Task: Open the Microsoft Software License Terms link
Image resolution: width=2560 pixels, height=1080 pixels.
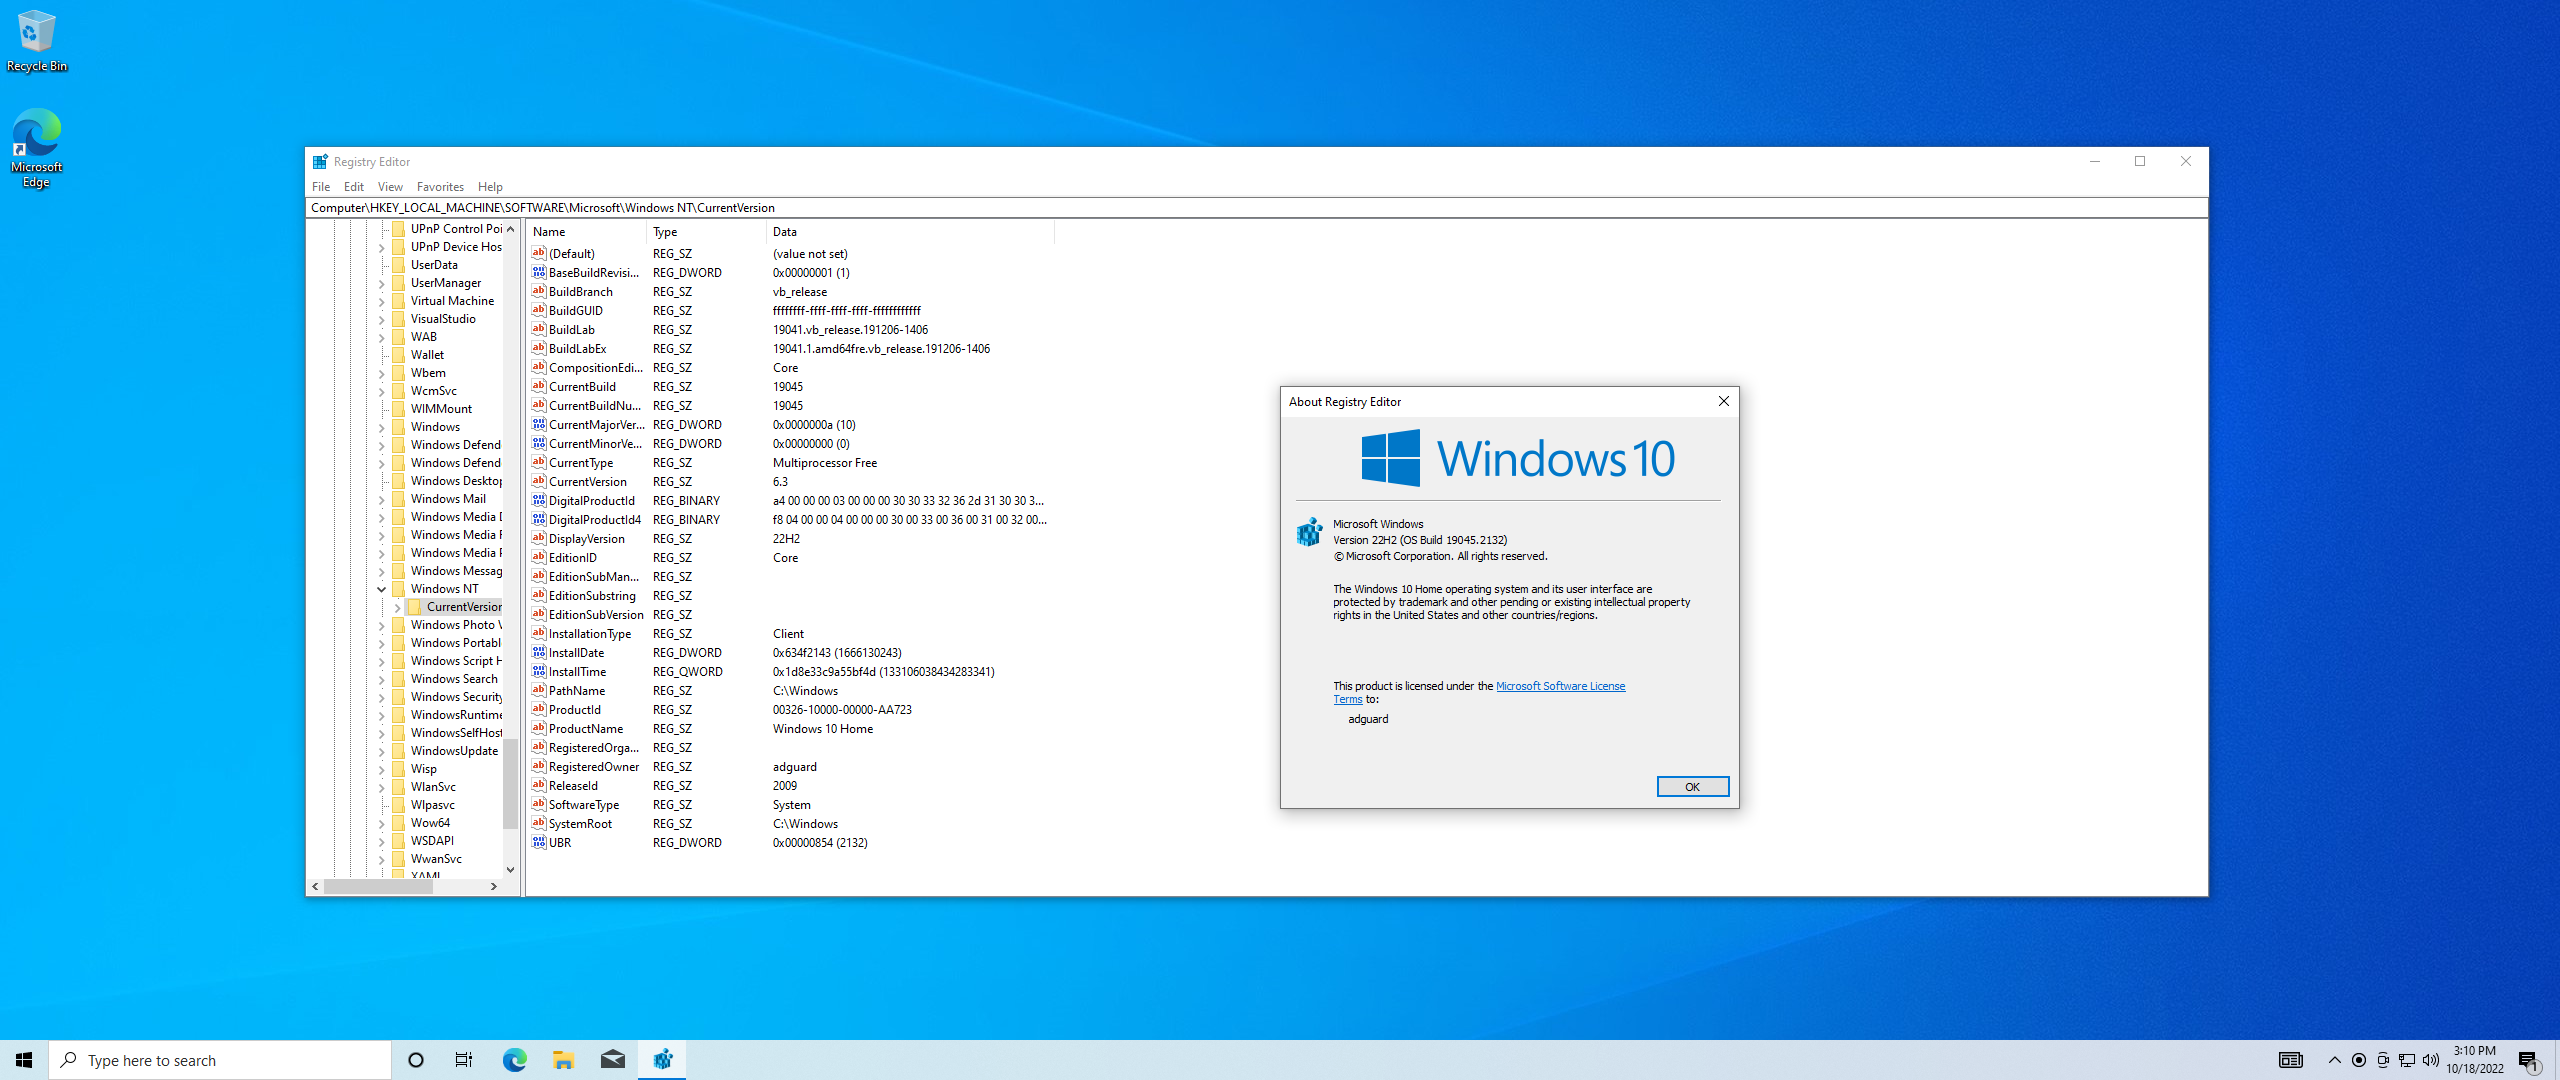Action: coord(1560,686)
